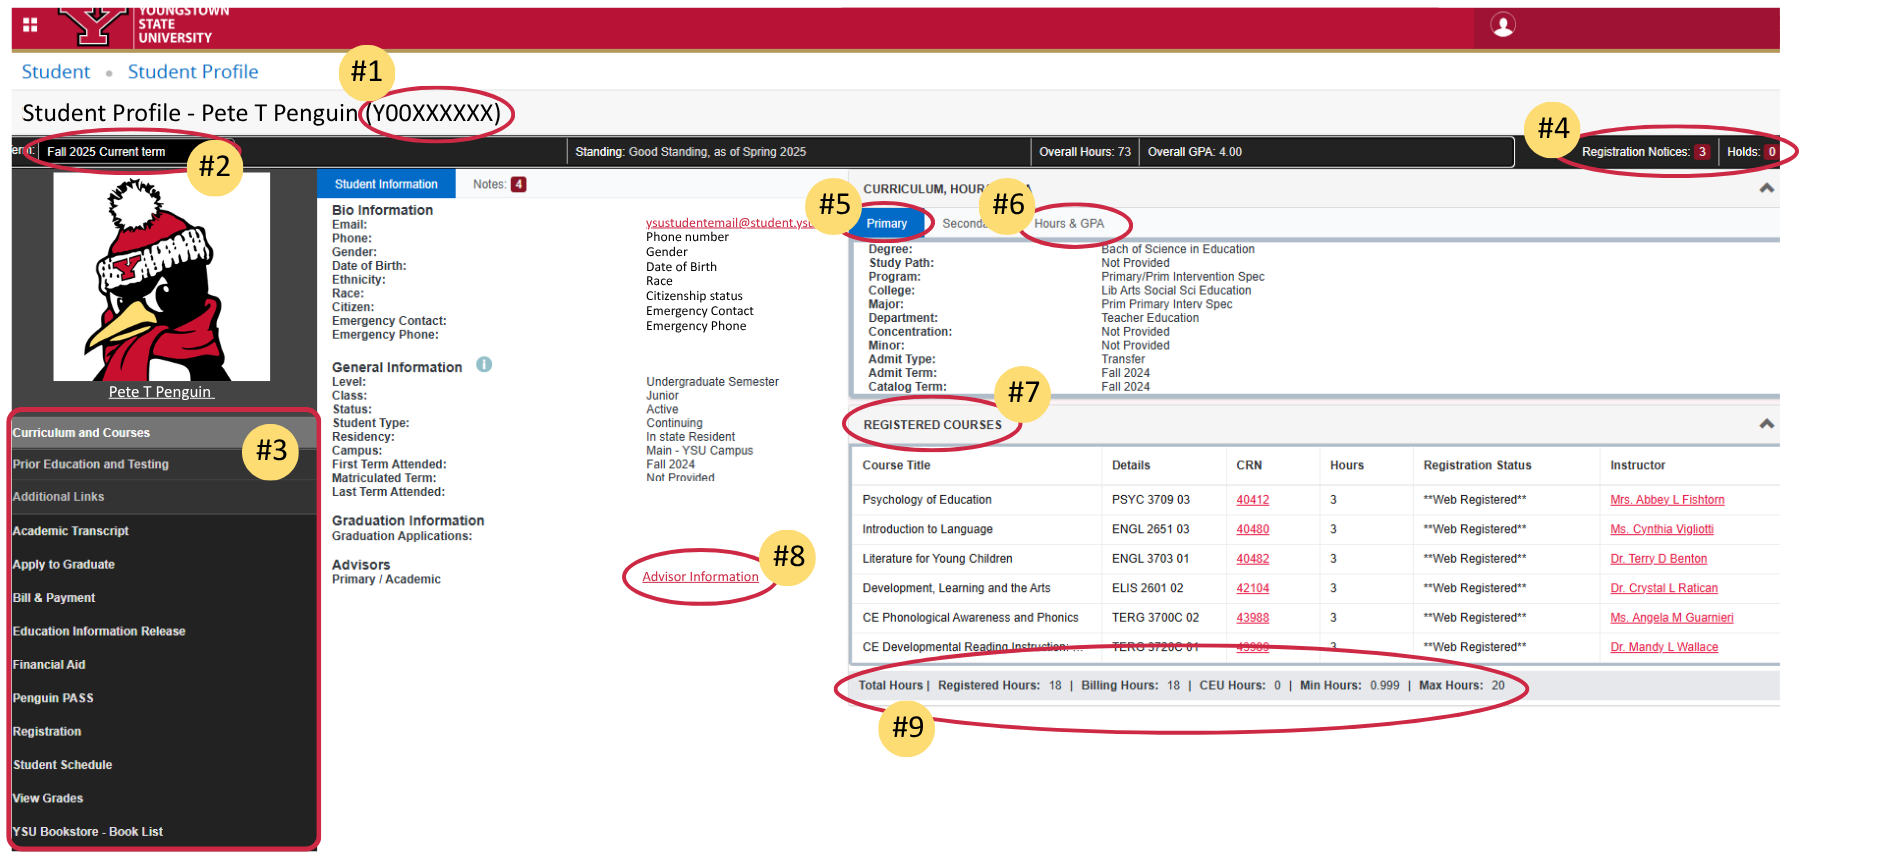Image resolution: width=1900 pixels, height=859 pixels.
Task: Click the Holds count badge
Action: (1771, 152)
